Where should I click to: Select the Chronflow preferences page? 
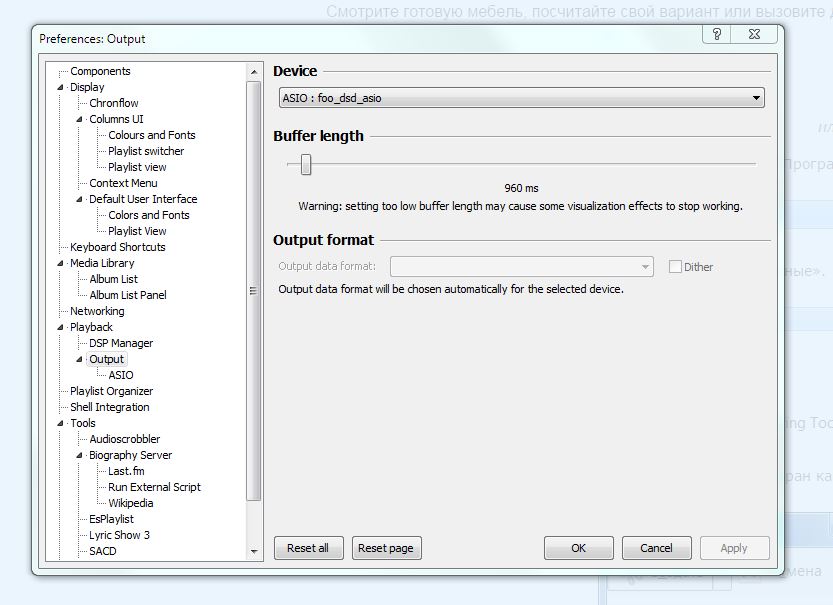[113, 103]
